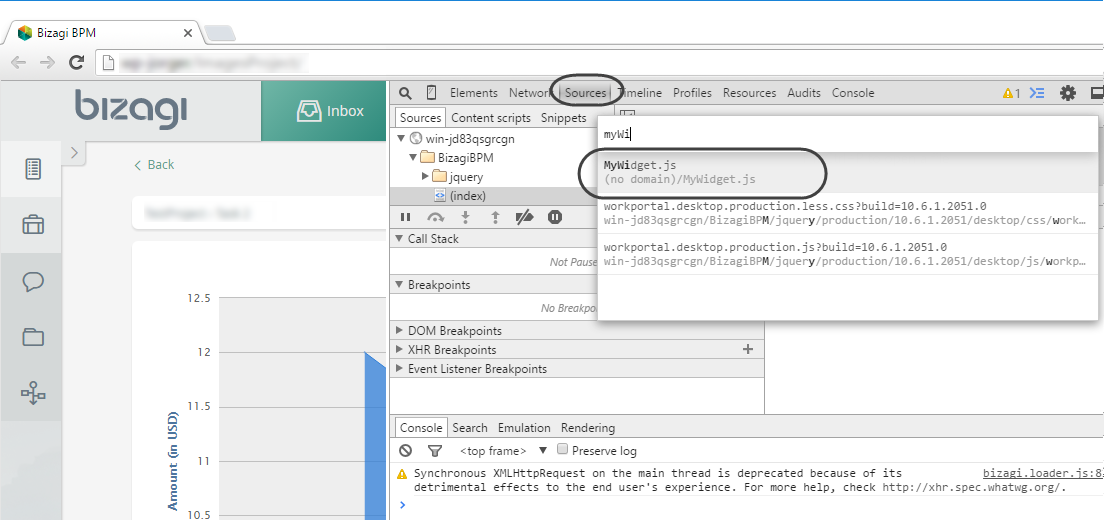Viewport: 1104px width, 520px height.
Task: Choose MyWidget.js search result
Action: [x=847, y=172]
